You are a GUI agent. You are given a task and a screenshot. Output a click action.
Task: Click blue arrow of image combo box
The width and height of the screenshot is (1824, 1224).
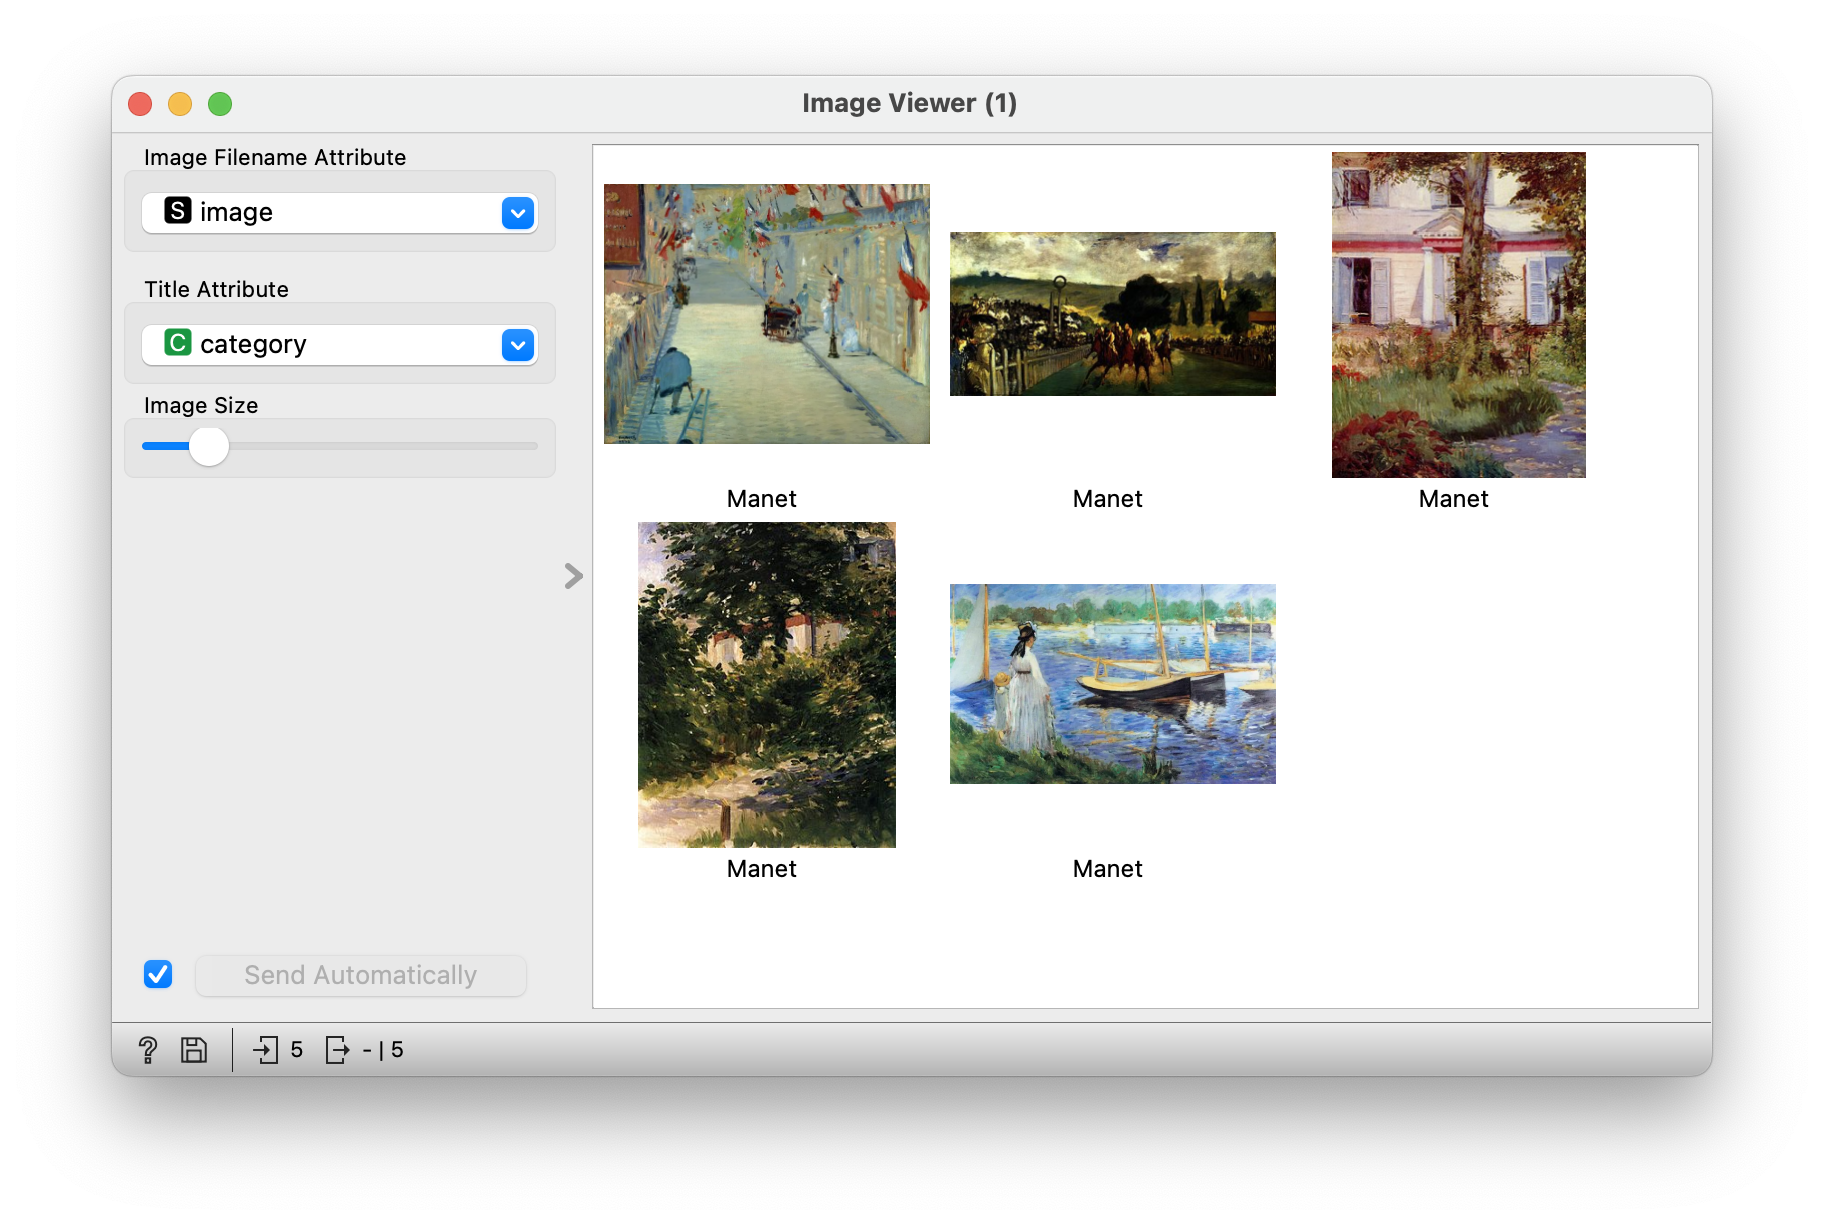pyautogui.click(x=518, y=213)
